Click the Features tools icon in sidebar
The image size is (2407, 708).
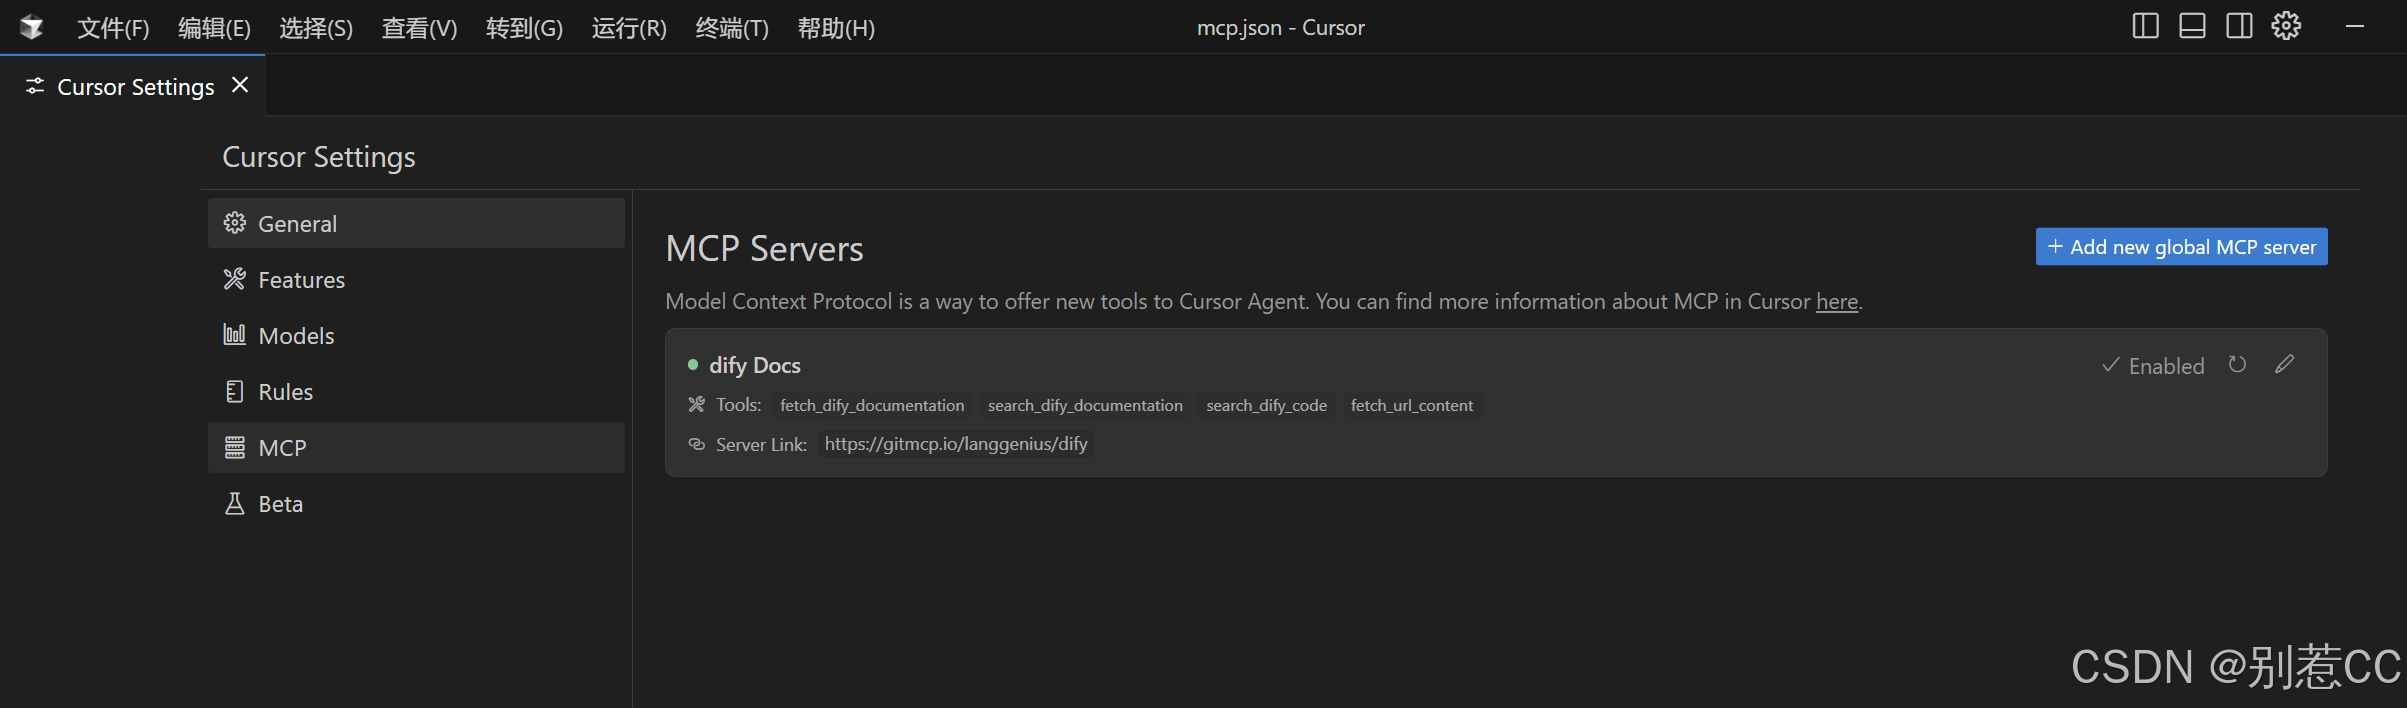(x=234, y=279)
